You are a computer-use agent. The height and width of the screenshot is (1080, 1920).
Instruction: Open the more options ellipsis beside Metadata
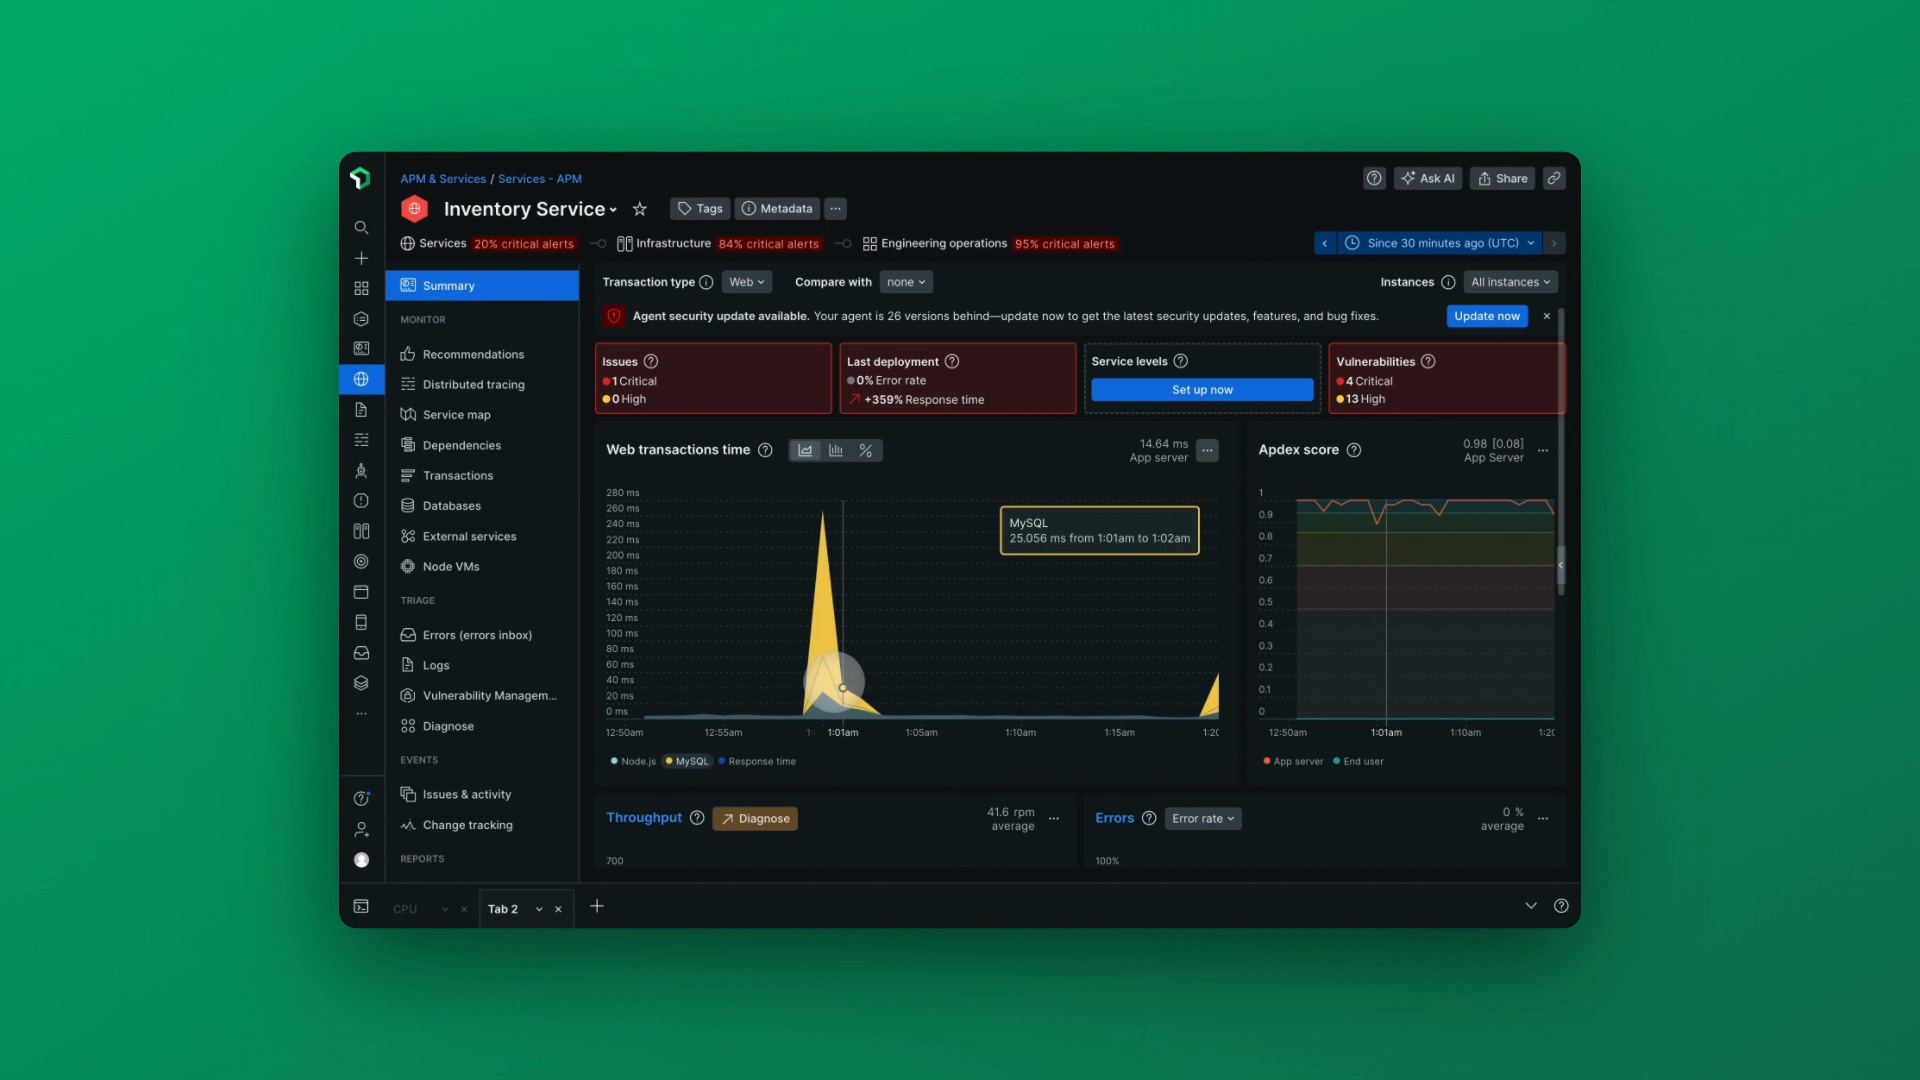click(x=835, y=209)
